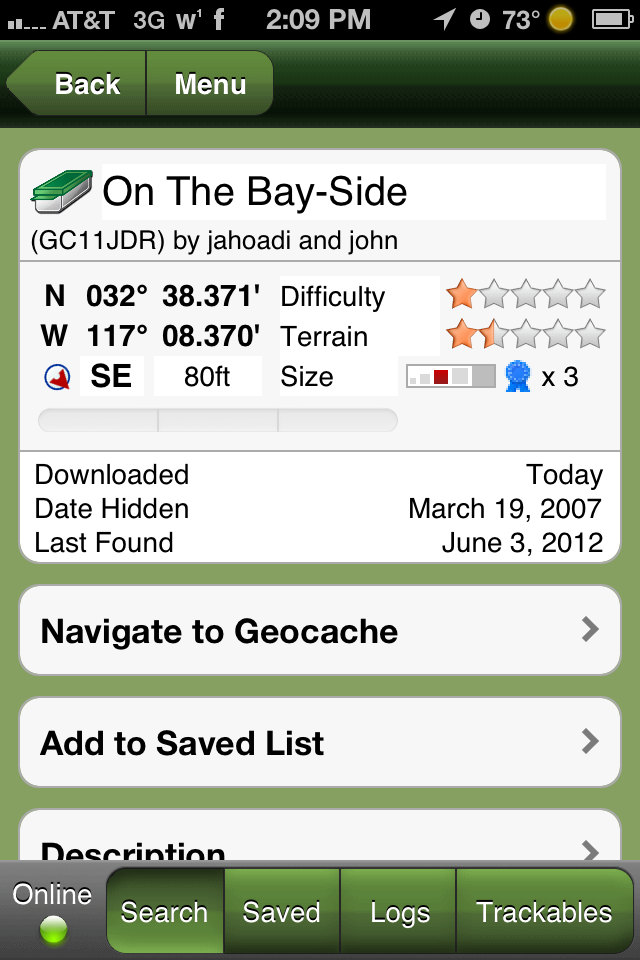The height and width of the screenshot is (960, 640).
Task: Select the Search tab
Action: coord(164,912)
